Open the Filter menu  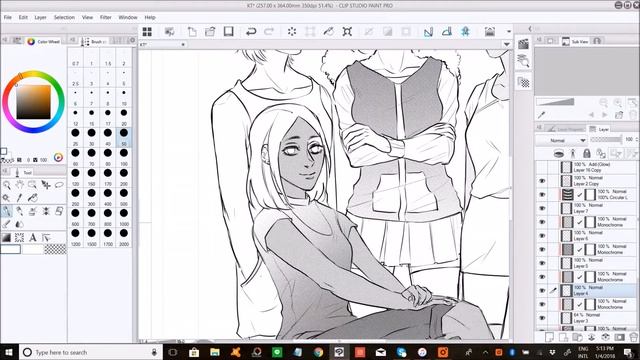pos(106,18)
